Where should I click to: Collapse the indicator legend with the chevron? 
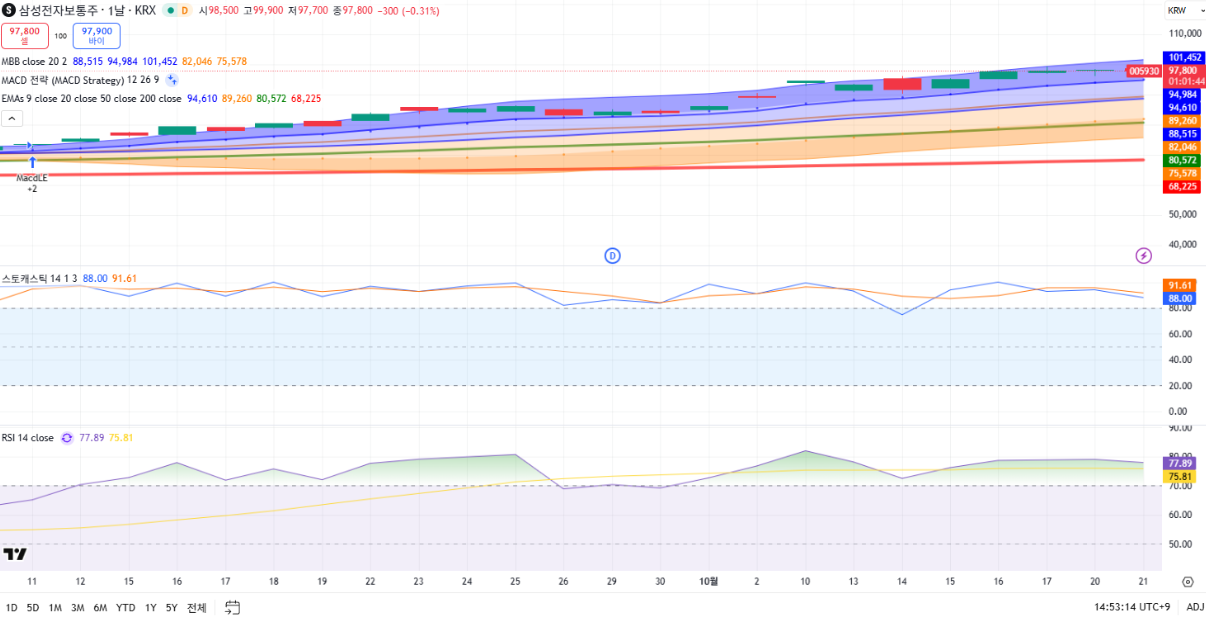pos(12,118)
